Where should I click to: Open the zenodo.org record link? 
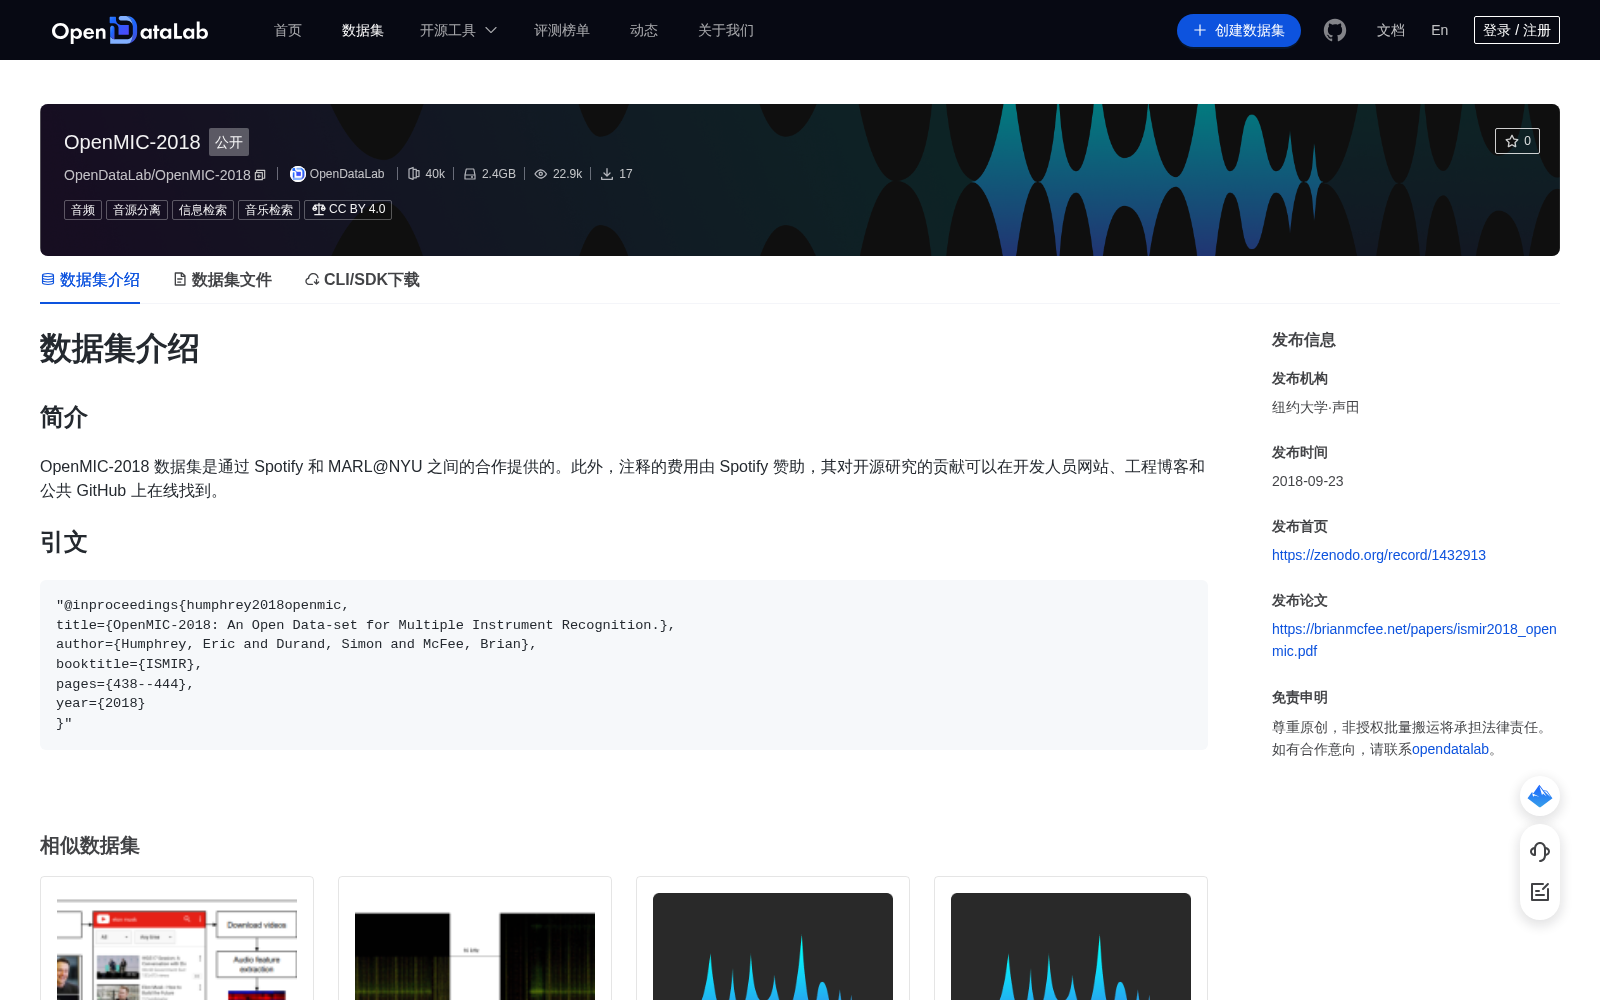click(1379, 555)
